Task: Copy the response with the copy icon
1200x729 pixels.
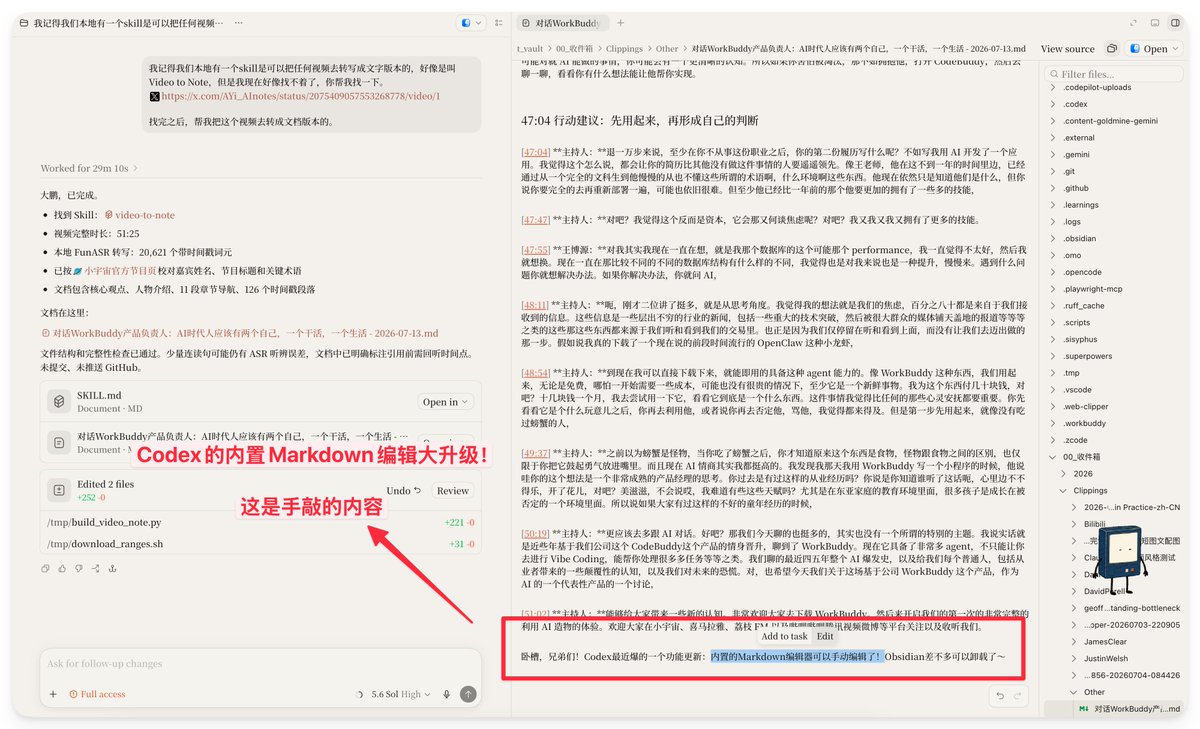Action: point(46,569)
